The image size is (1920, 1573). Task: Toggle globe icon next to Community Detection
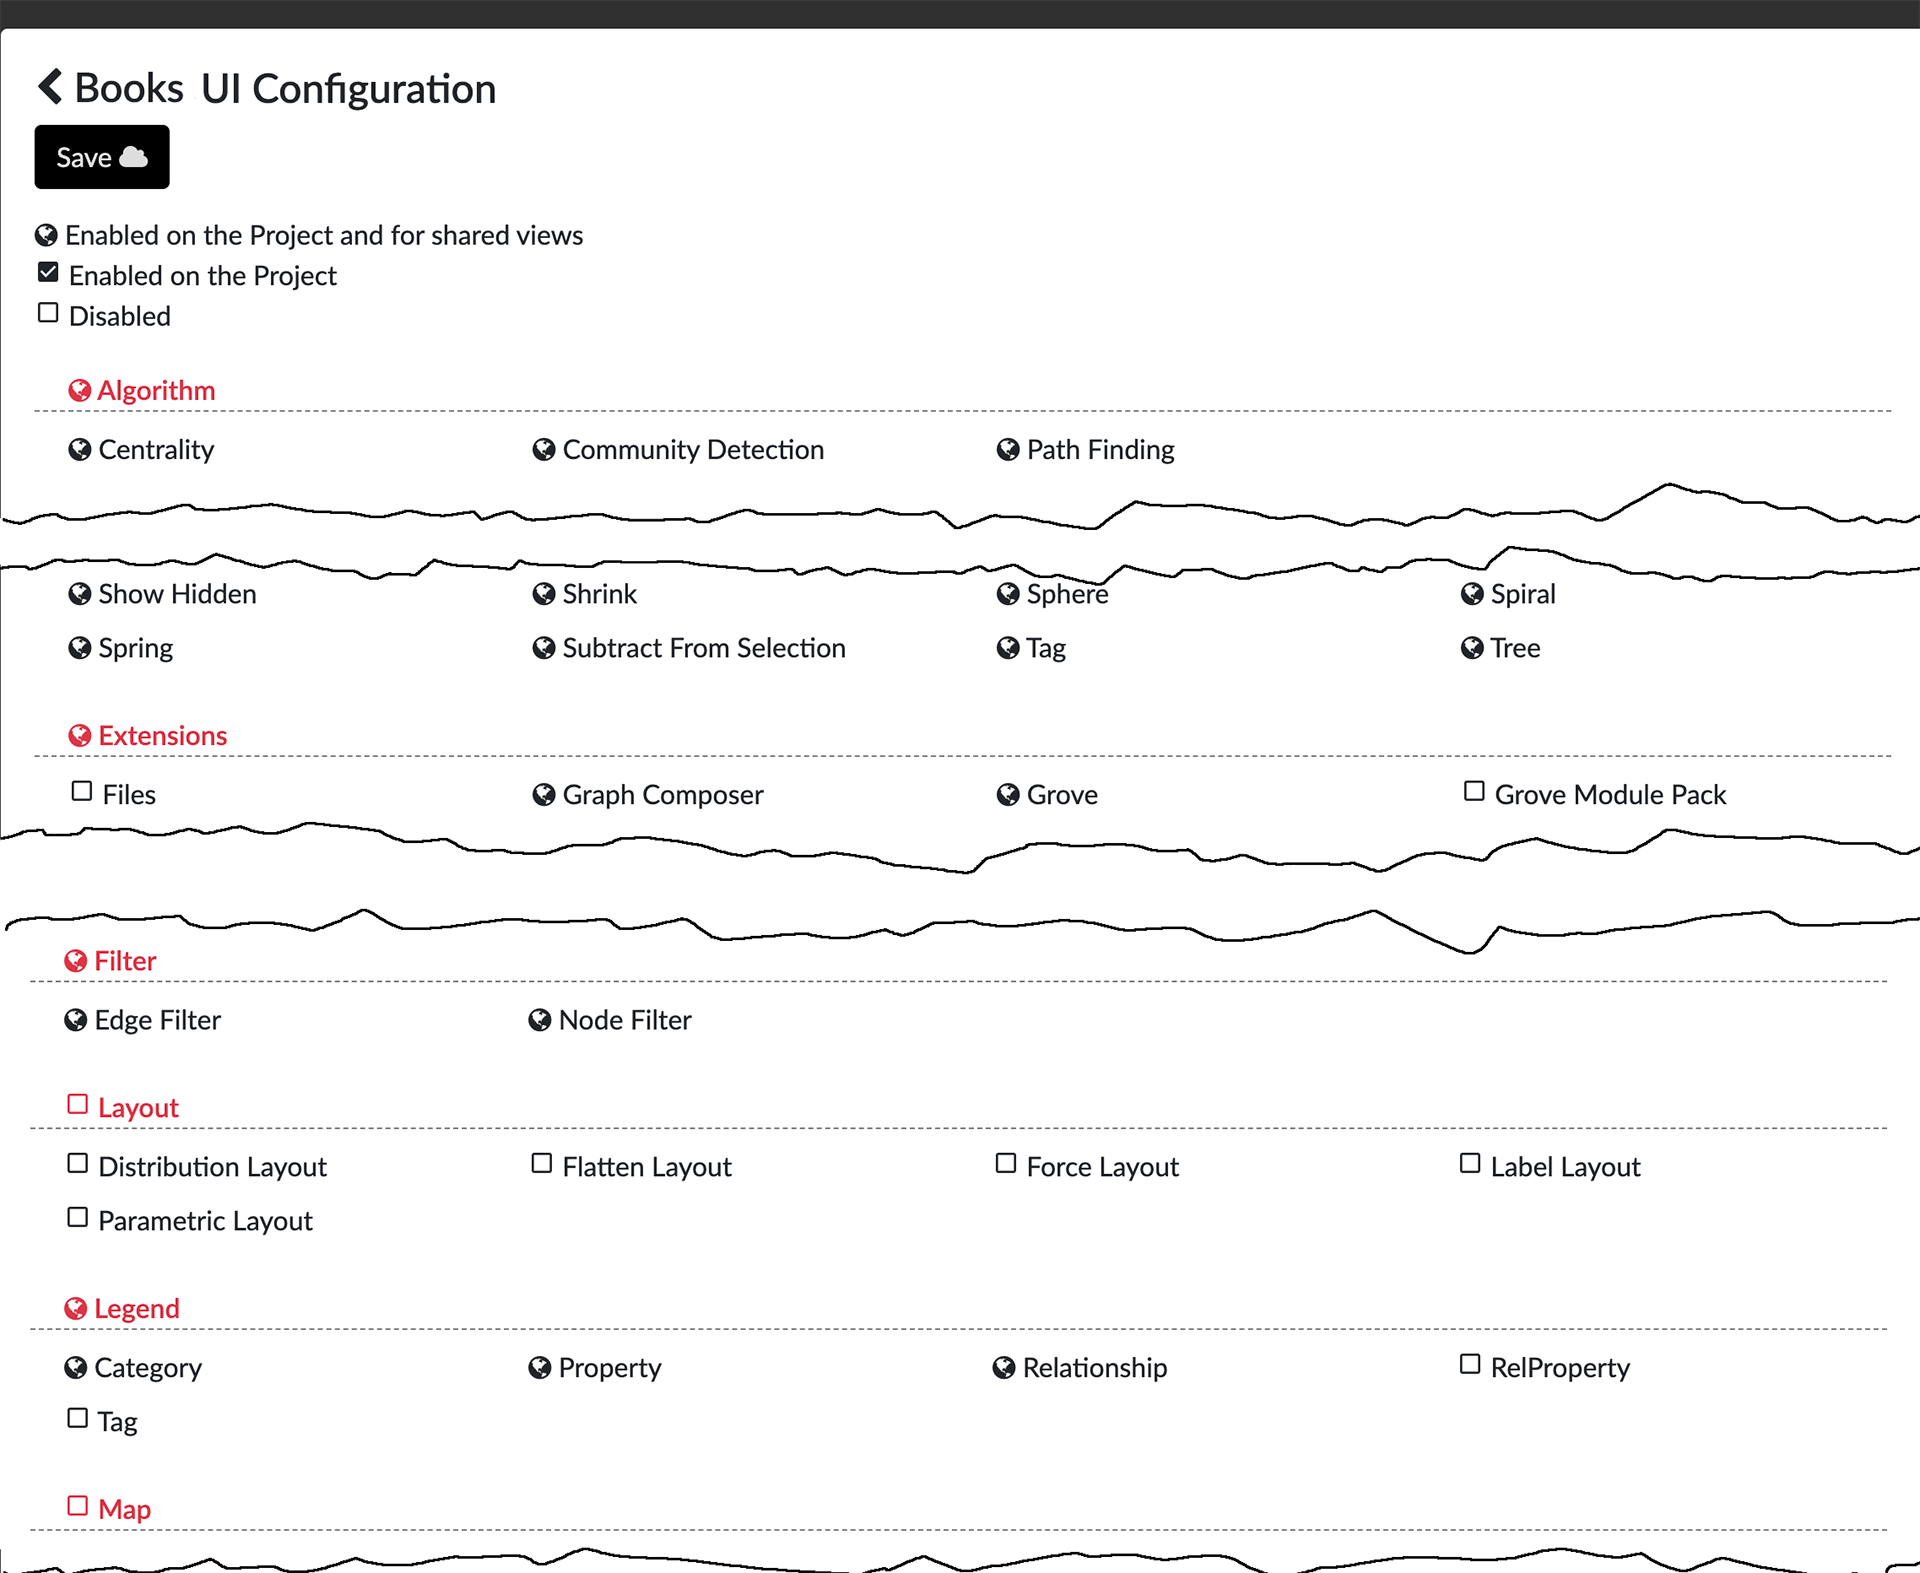tap(544, 450)
